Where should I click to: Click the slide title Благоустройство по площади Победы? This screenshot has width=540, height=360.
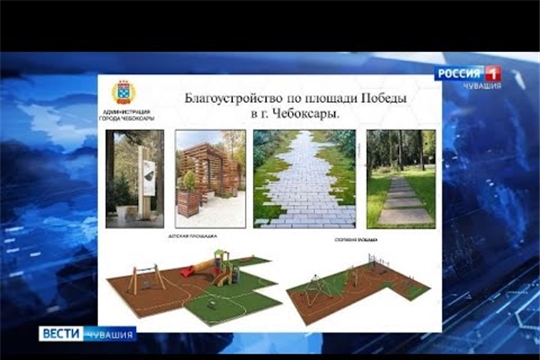click(295, 98)
